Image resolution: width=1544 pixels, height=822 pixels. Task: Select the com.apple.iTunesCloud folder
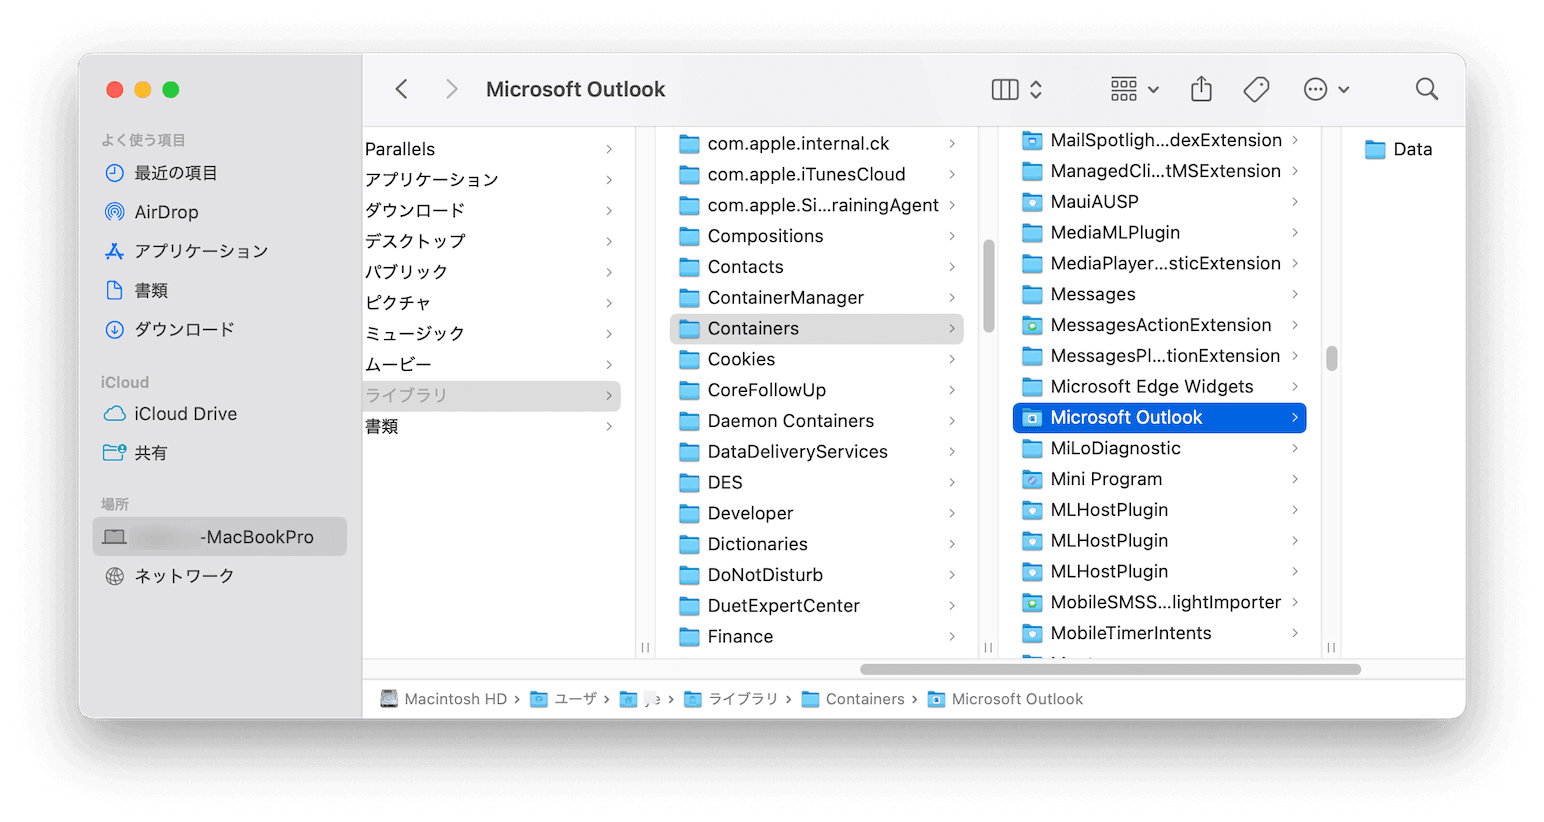817,175
